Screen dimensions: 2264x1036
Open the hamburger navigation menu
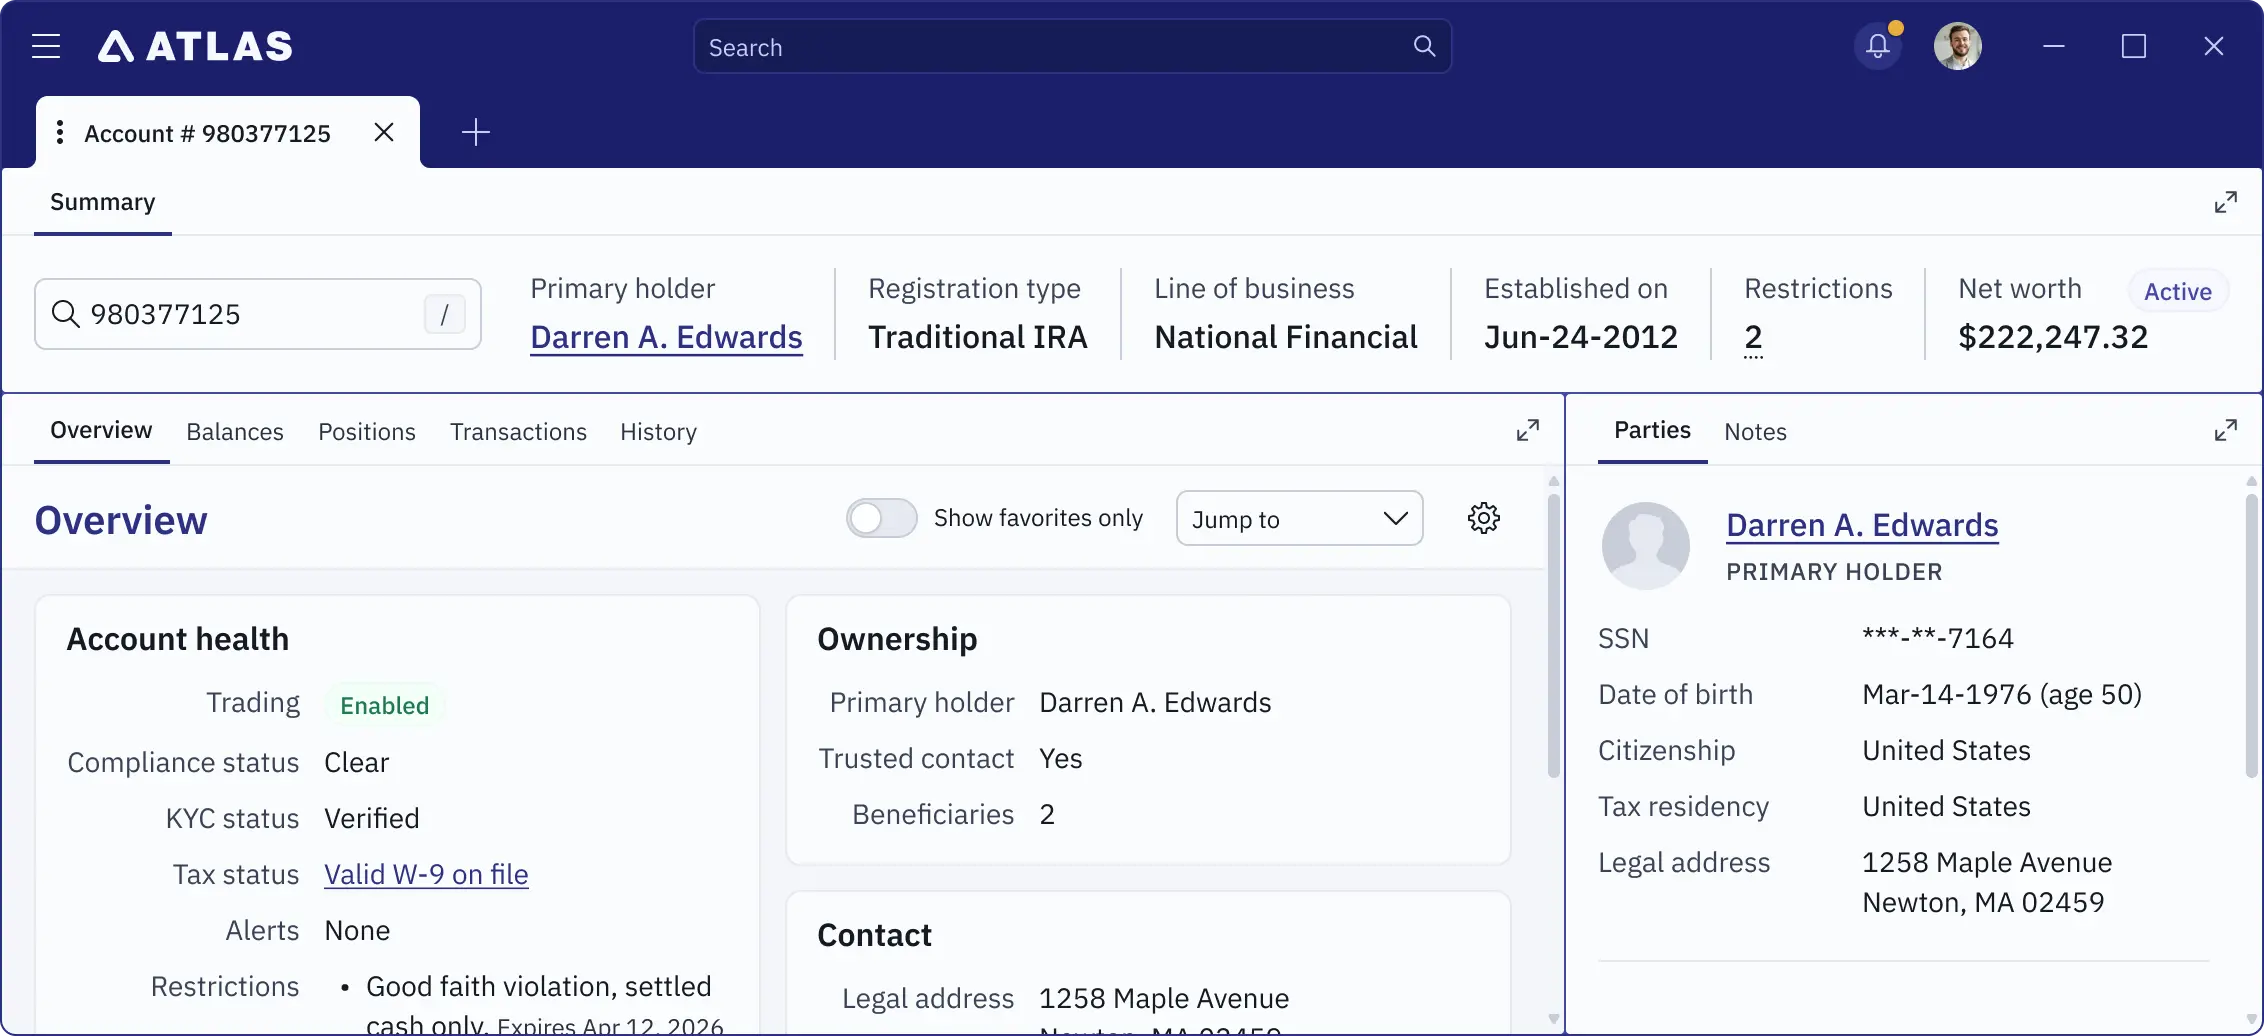(x=46, y=46)
